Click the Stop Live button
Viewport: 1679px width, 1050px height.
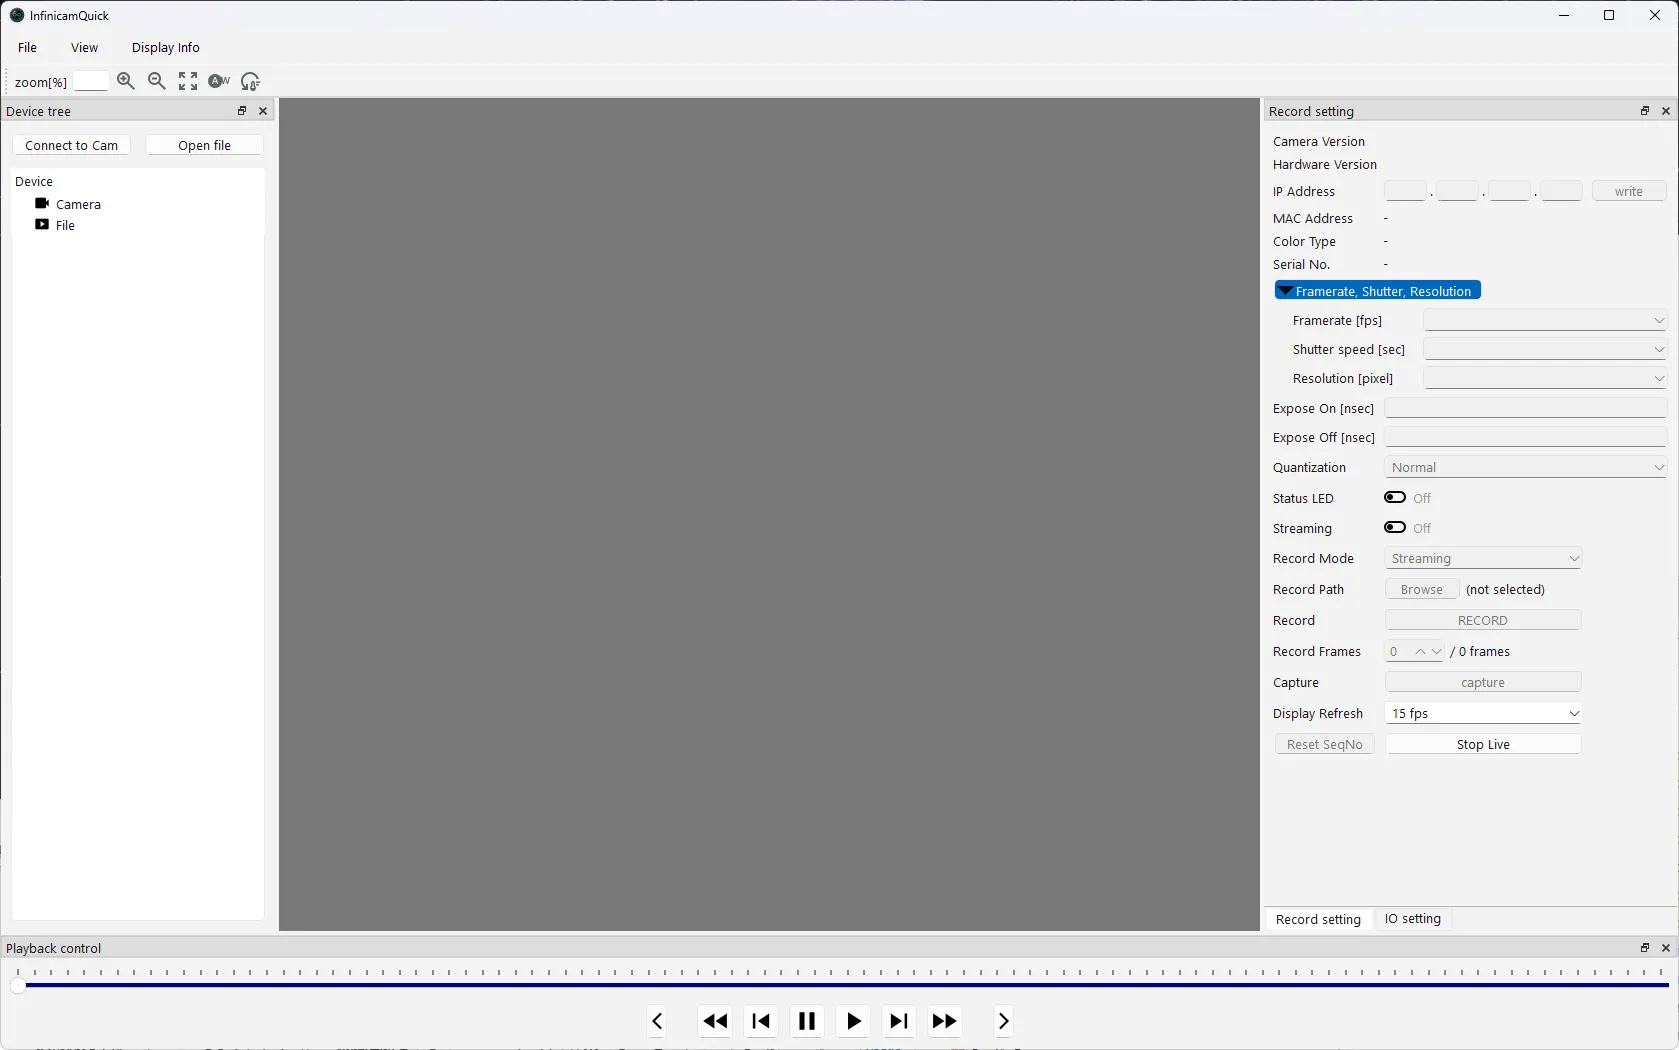(x=1483, y=744)
